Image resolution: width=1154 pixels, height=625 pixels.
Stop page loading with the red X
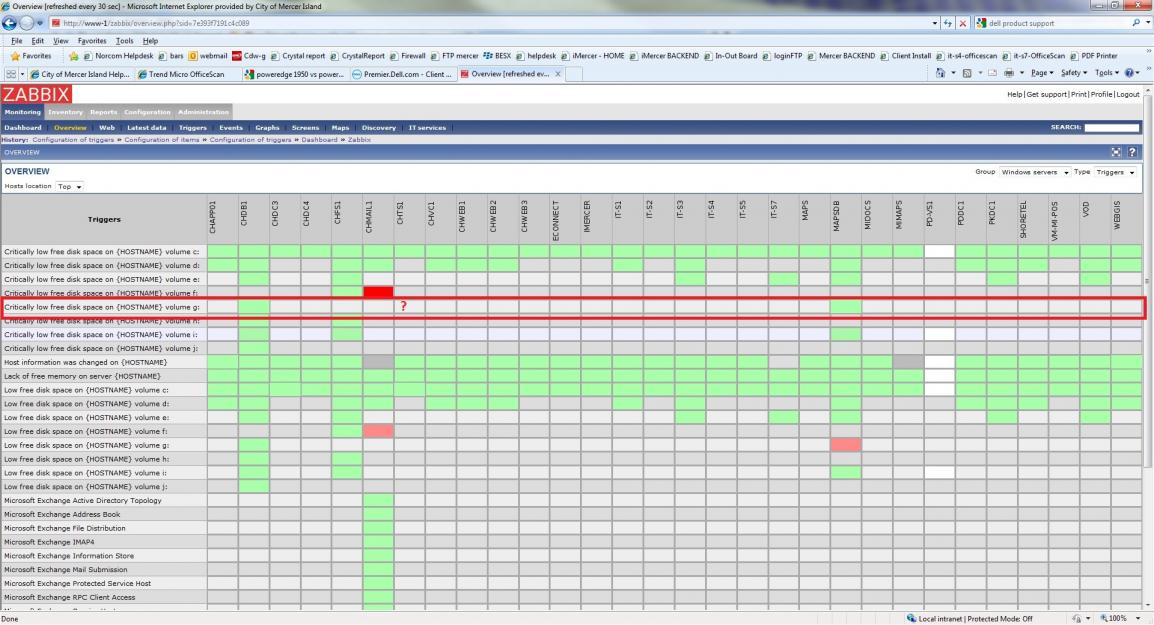point(963,24)
